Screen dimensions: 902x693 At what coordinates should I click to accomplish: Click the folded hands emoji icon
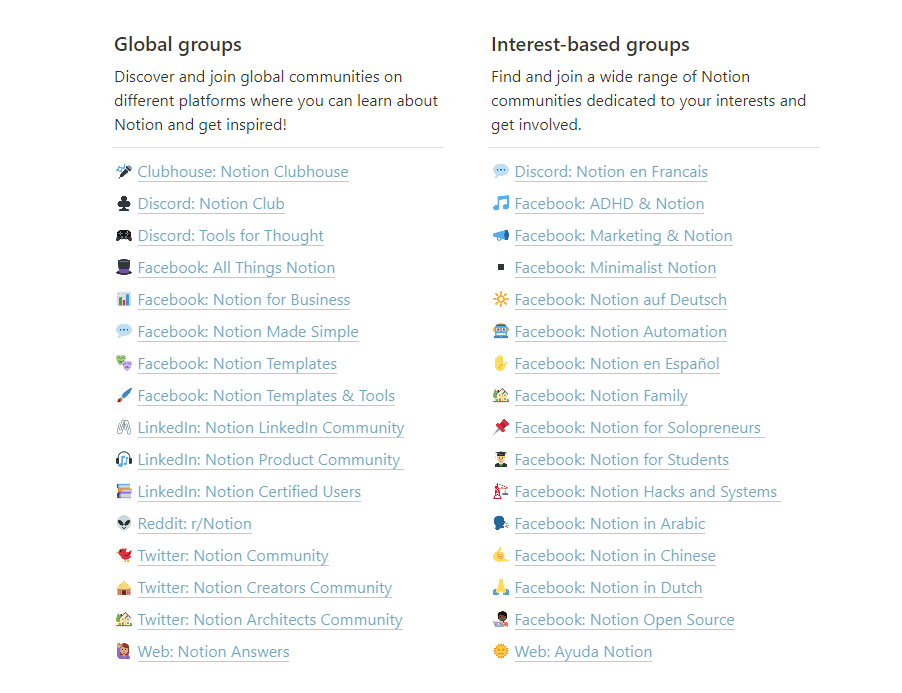coord(501,588)
